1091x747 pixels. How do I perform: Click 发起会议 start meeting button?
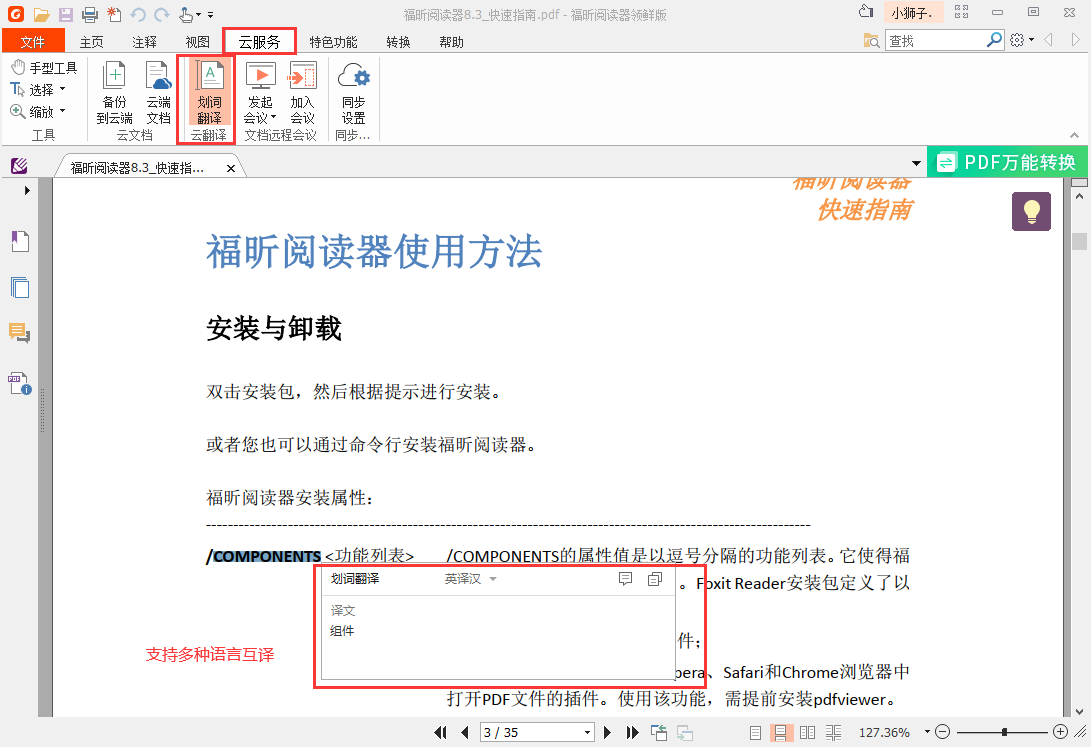point(260,93)
